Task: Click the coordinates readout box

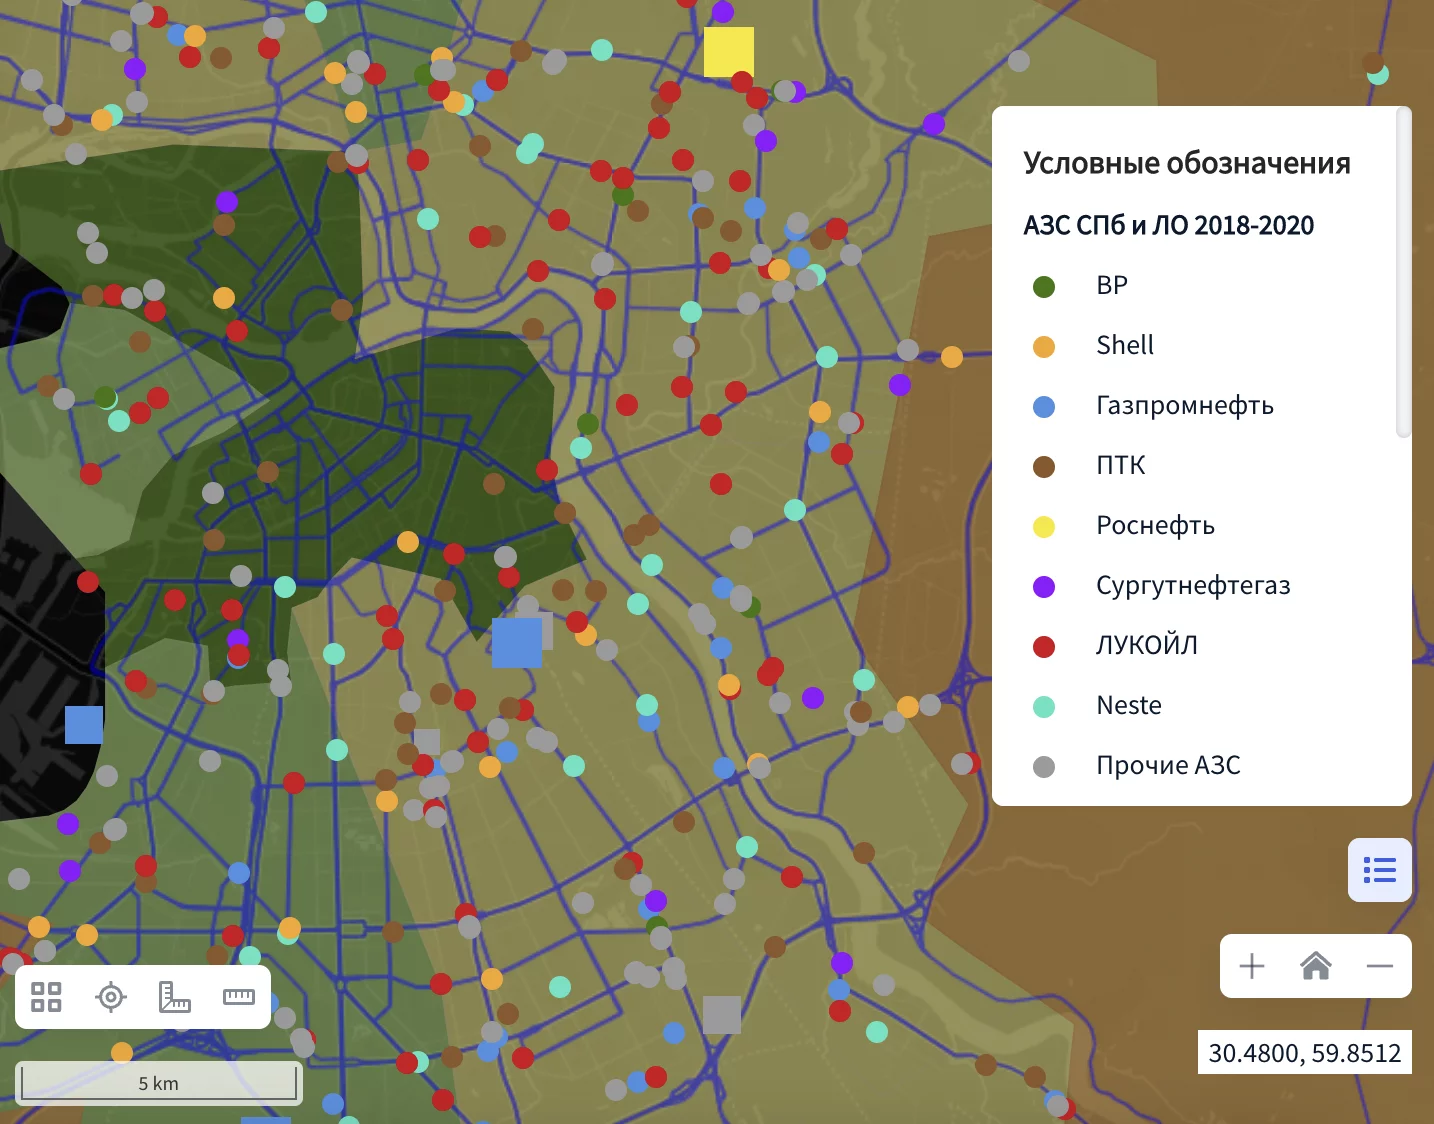Action: pos(1304,1053)
